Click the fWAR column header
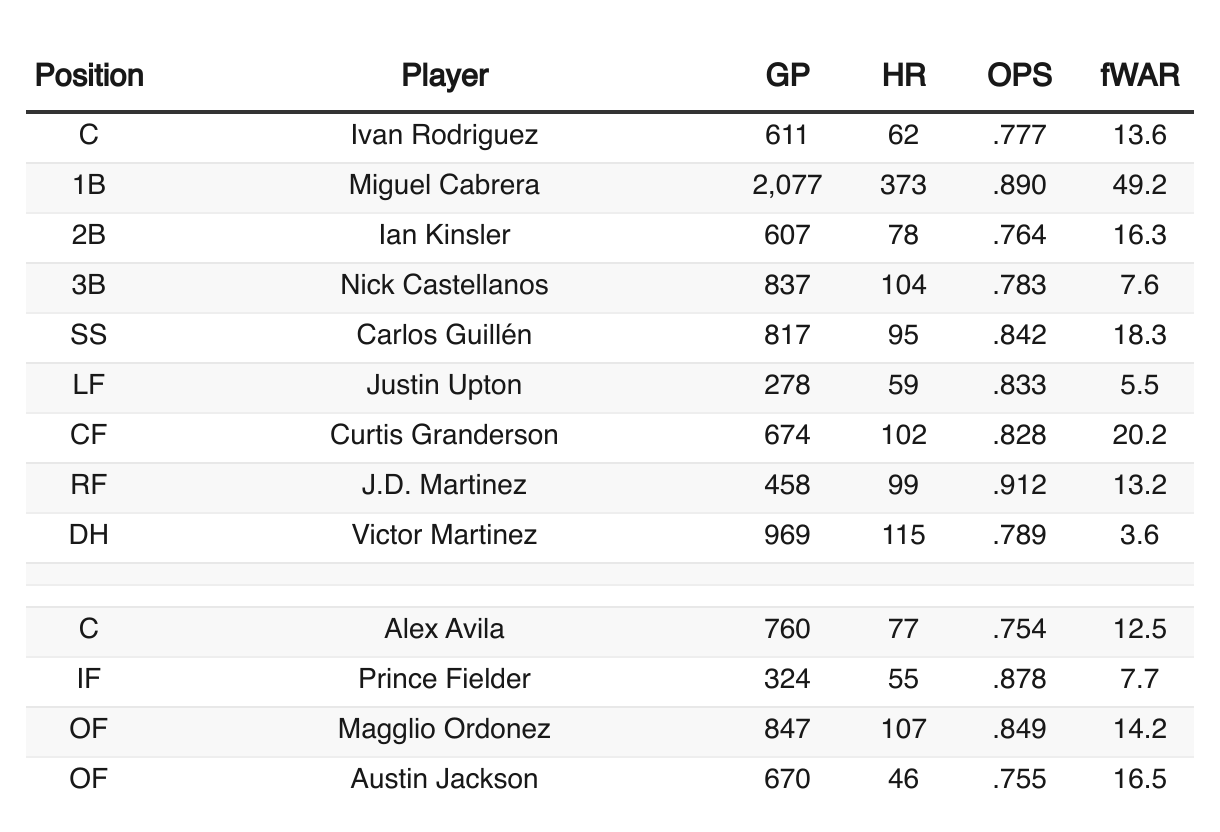The image size is (1220, 832). 1140,75
